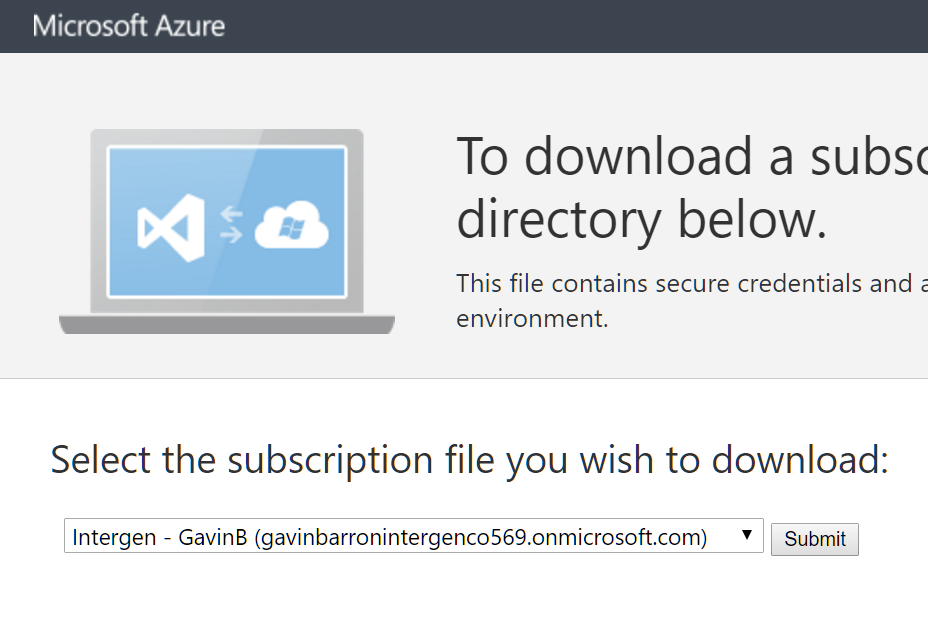Screen dimensions: 928x620
Task: Click the left-pointing sync arrow
Action: point(231,213)
